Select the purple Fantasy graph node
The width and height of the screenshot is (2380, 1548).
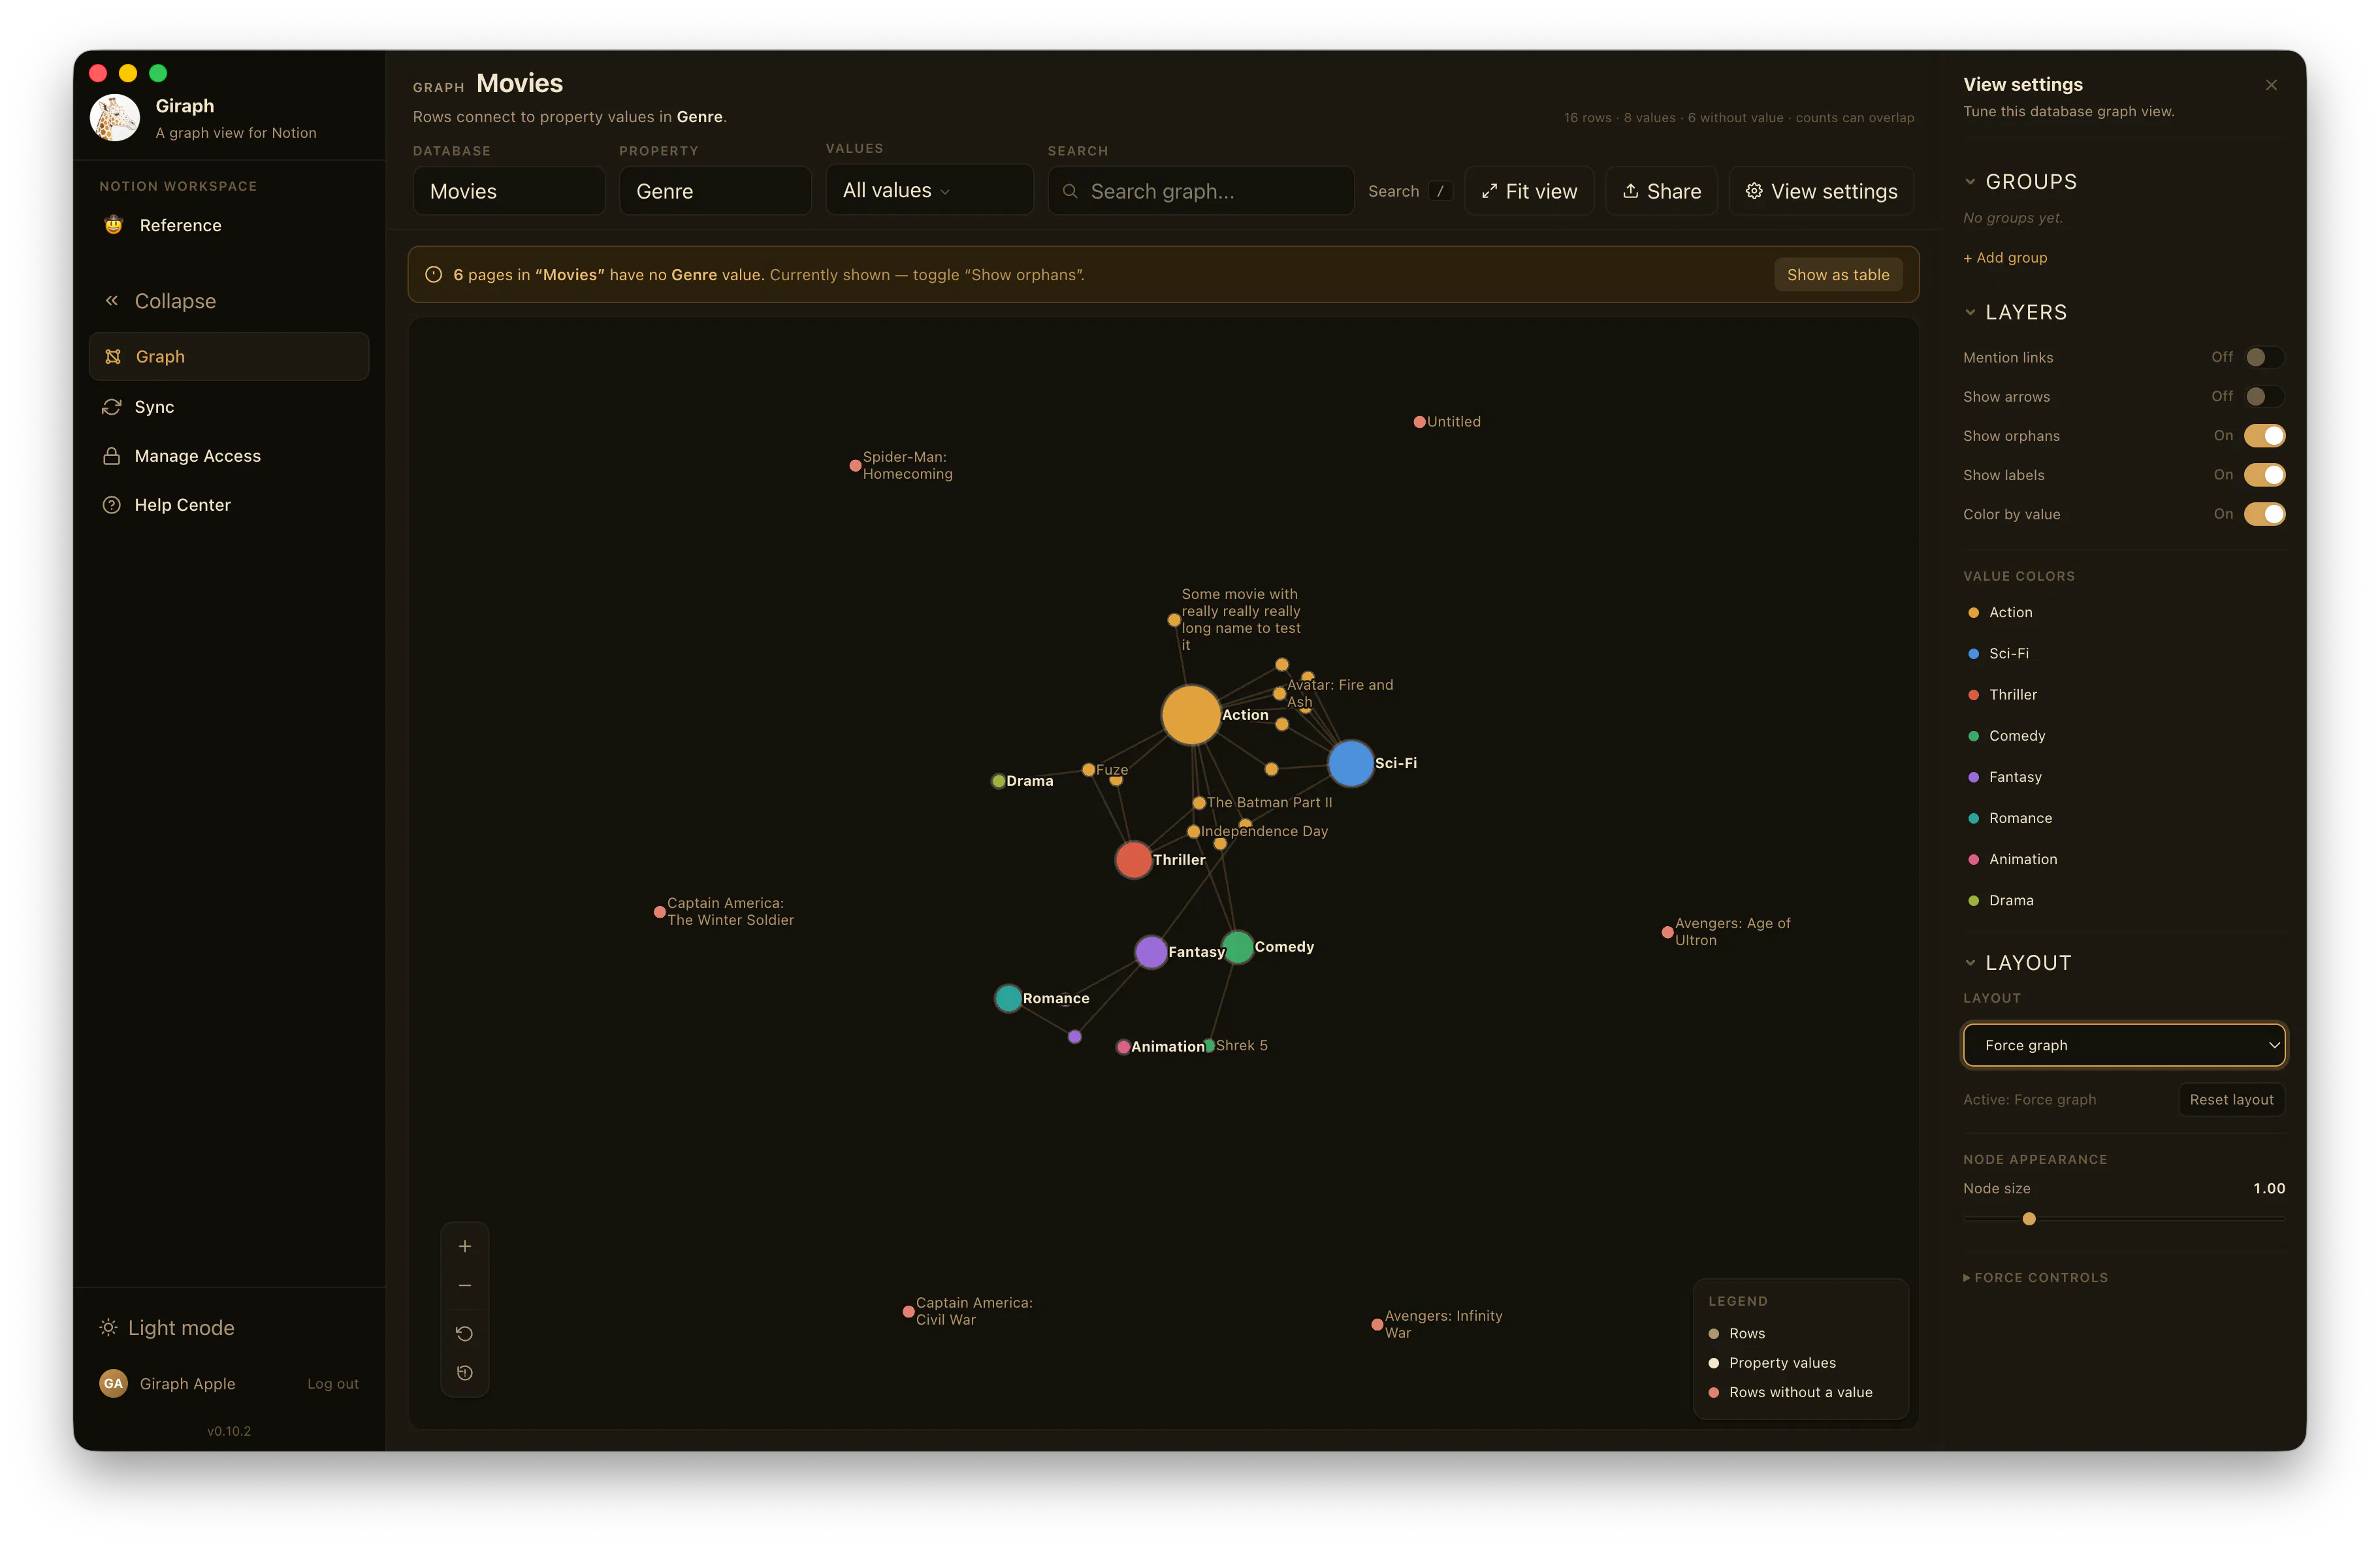tap(1151, 951)
